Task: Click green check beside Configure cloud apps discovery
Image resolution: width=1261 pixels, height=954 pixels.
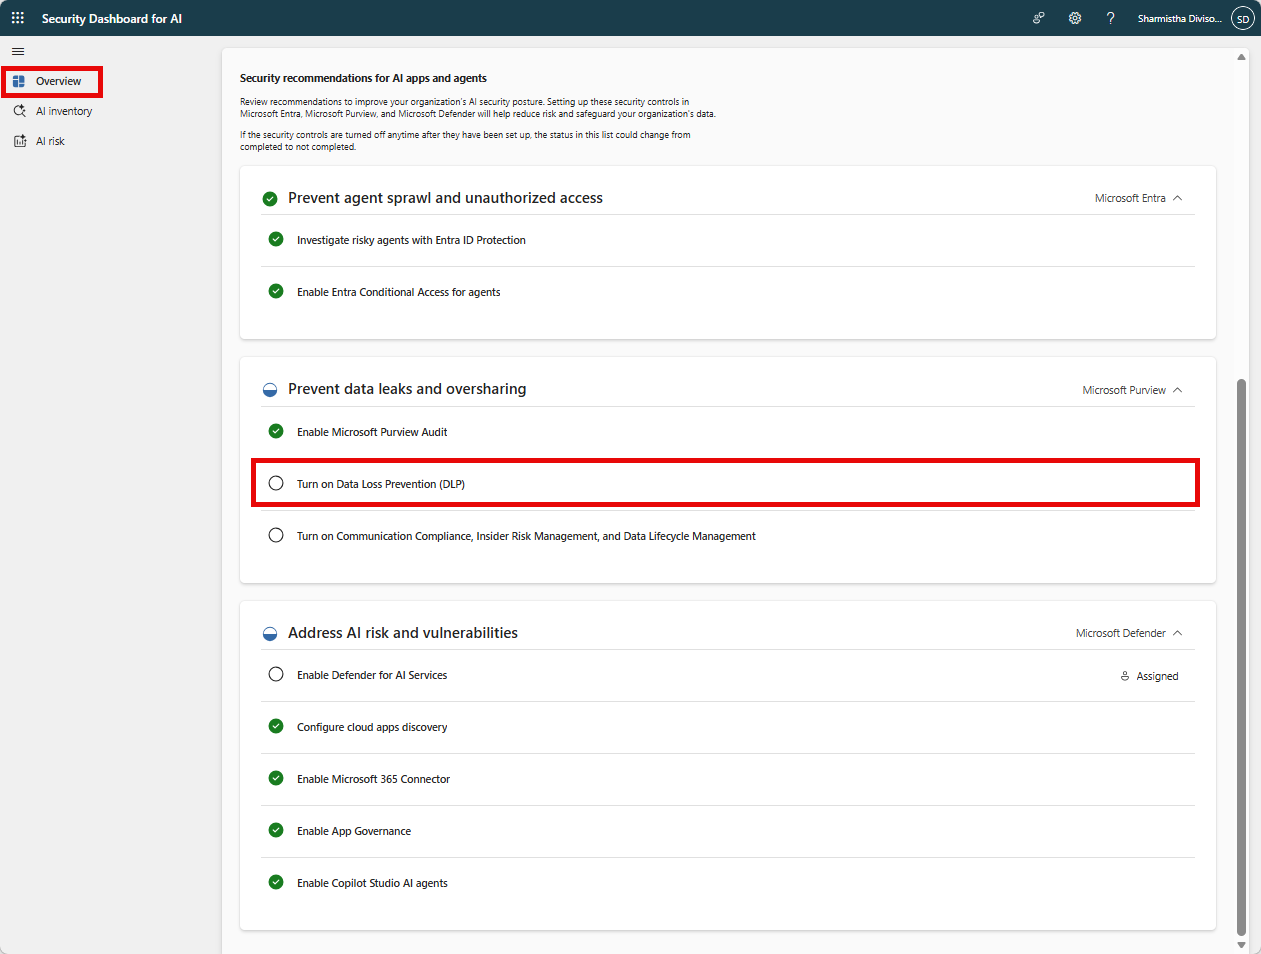Action: [x=276, y=726]
